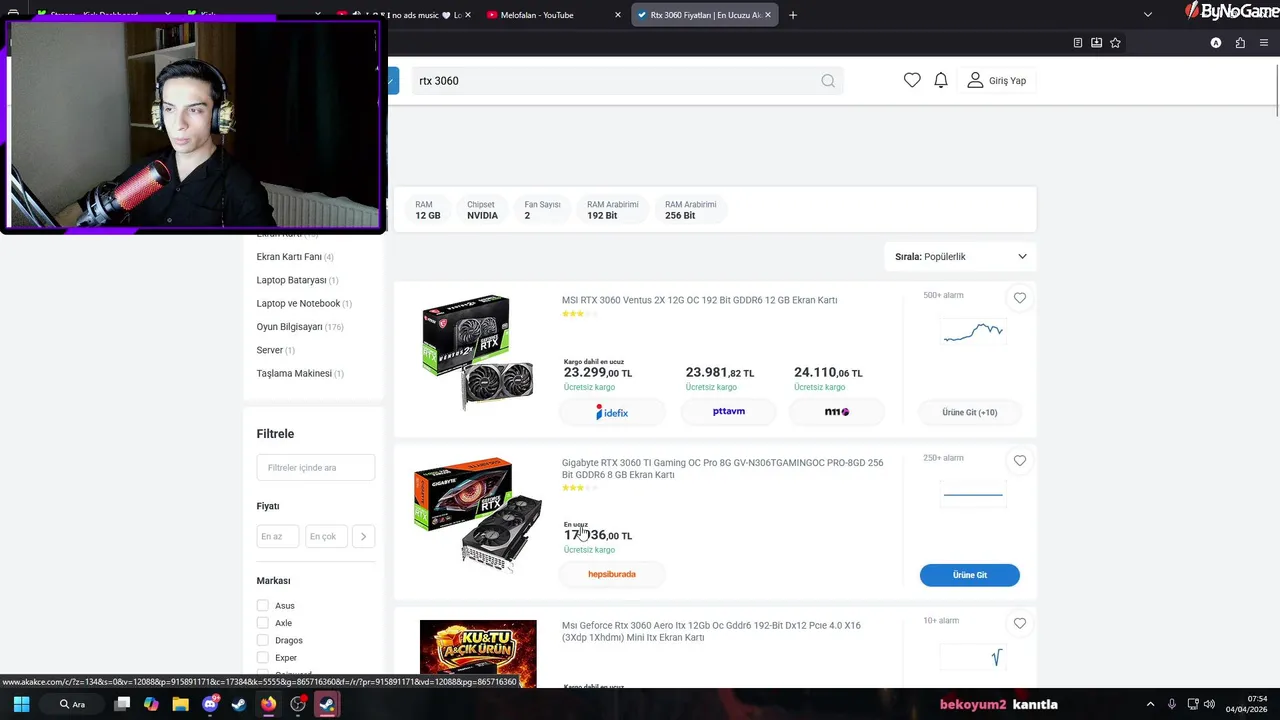The width and height of the screenshot is (1280, 720).
Task: Open the favorites heart icon in site header
Action: coord(912,80)
